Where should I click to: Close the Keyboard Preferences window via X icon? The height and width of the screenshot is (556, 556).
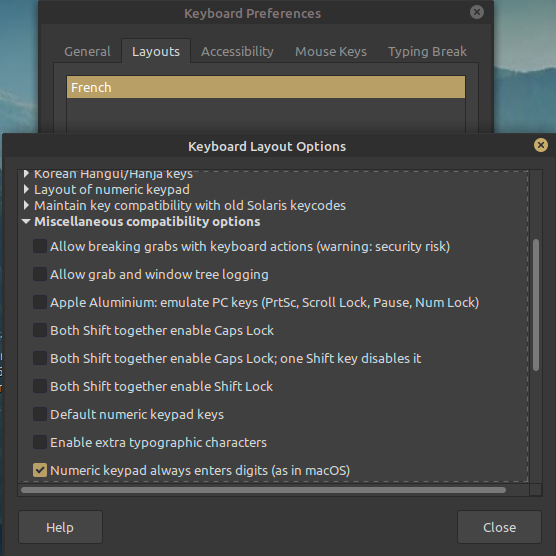pyautogui.click(x=477, y=12)
